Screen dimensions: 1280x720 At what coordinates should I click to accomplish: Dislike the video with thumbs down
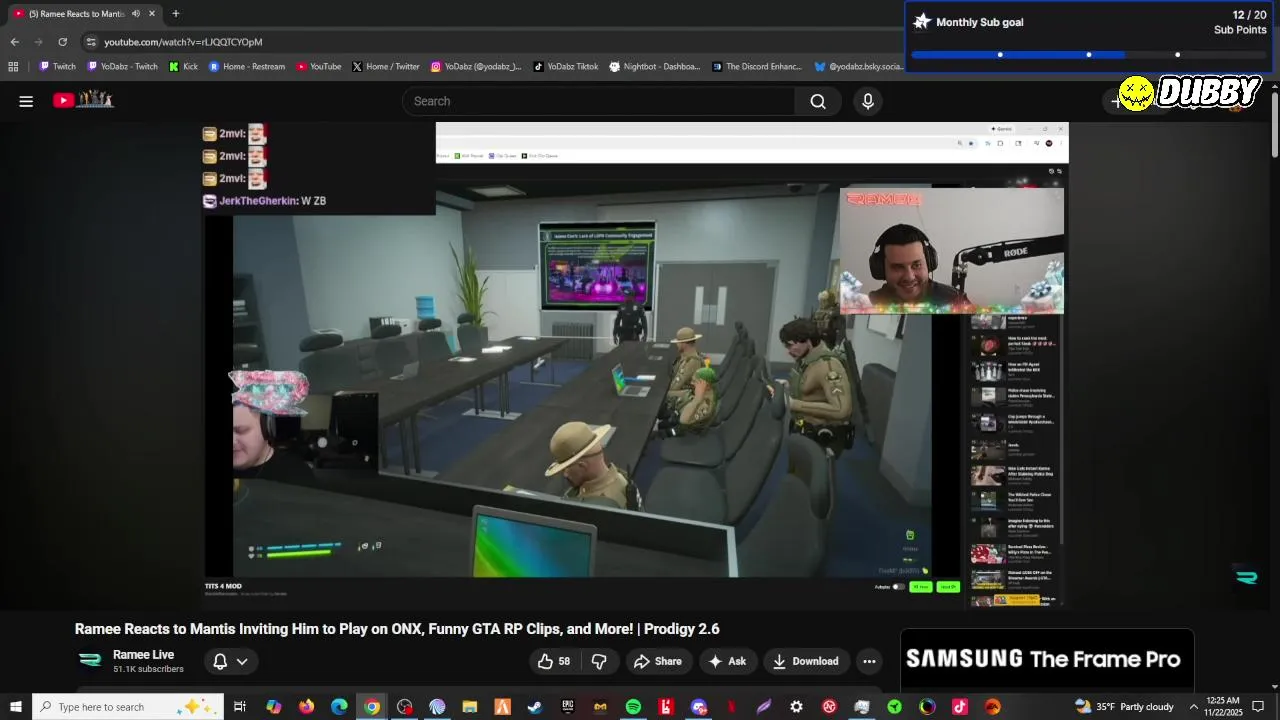click(599, 661)
